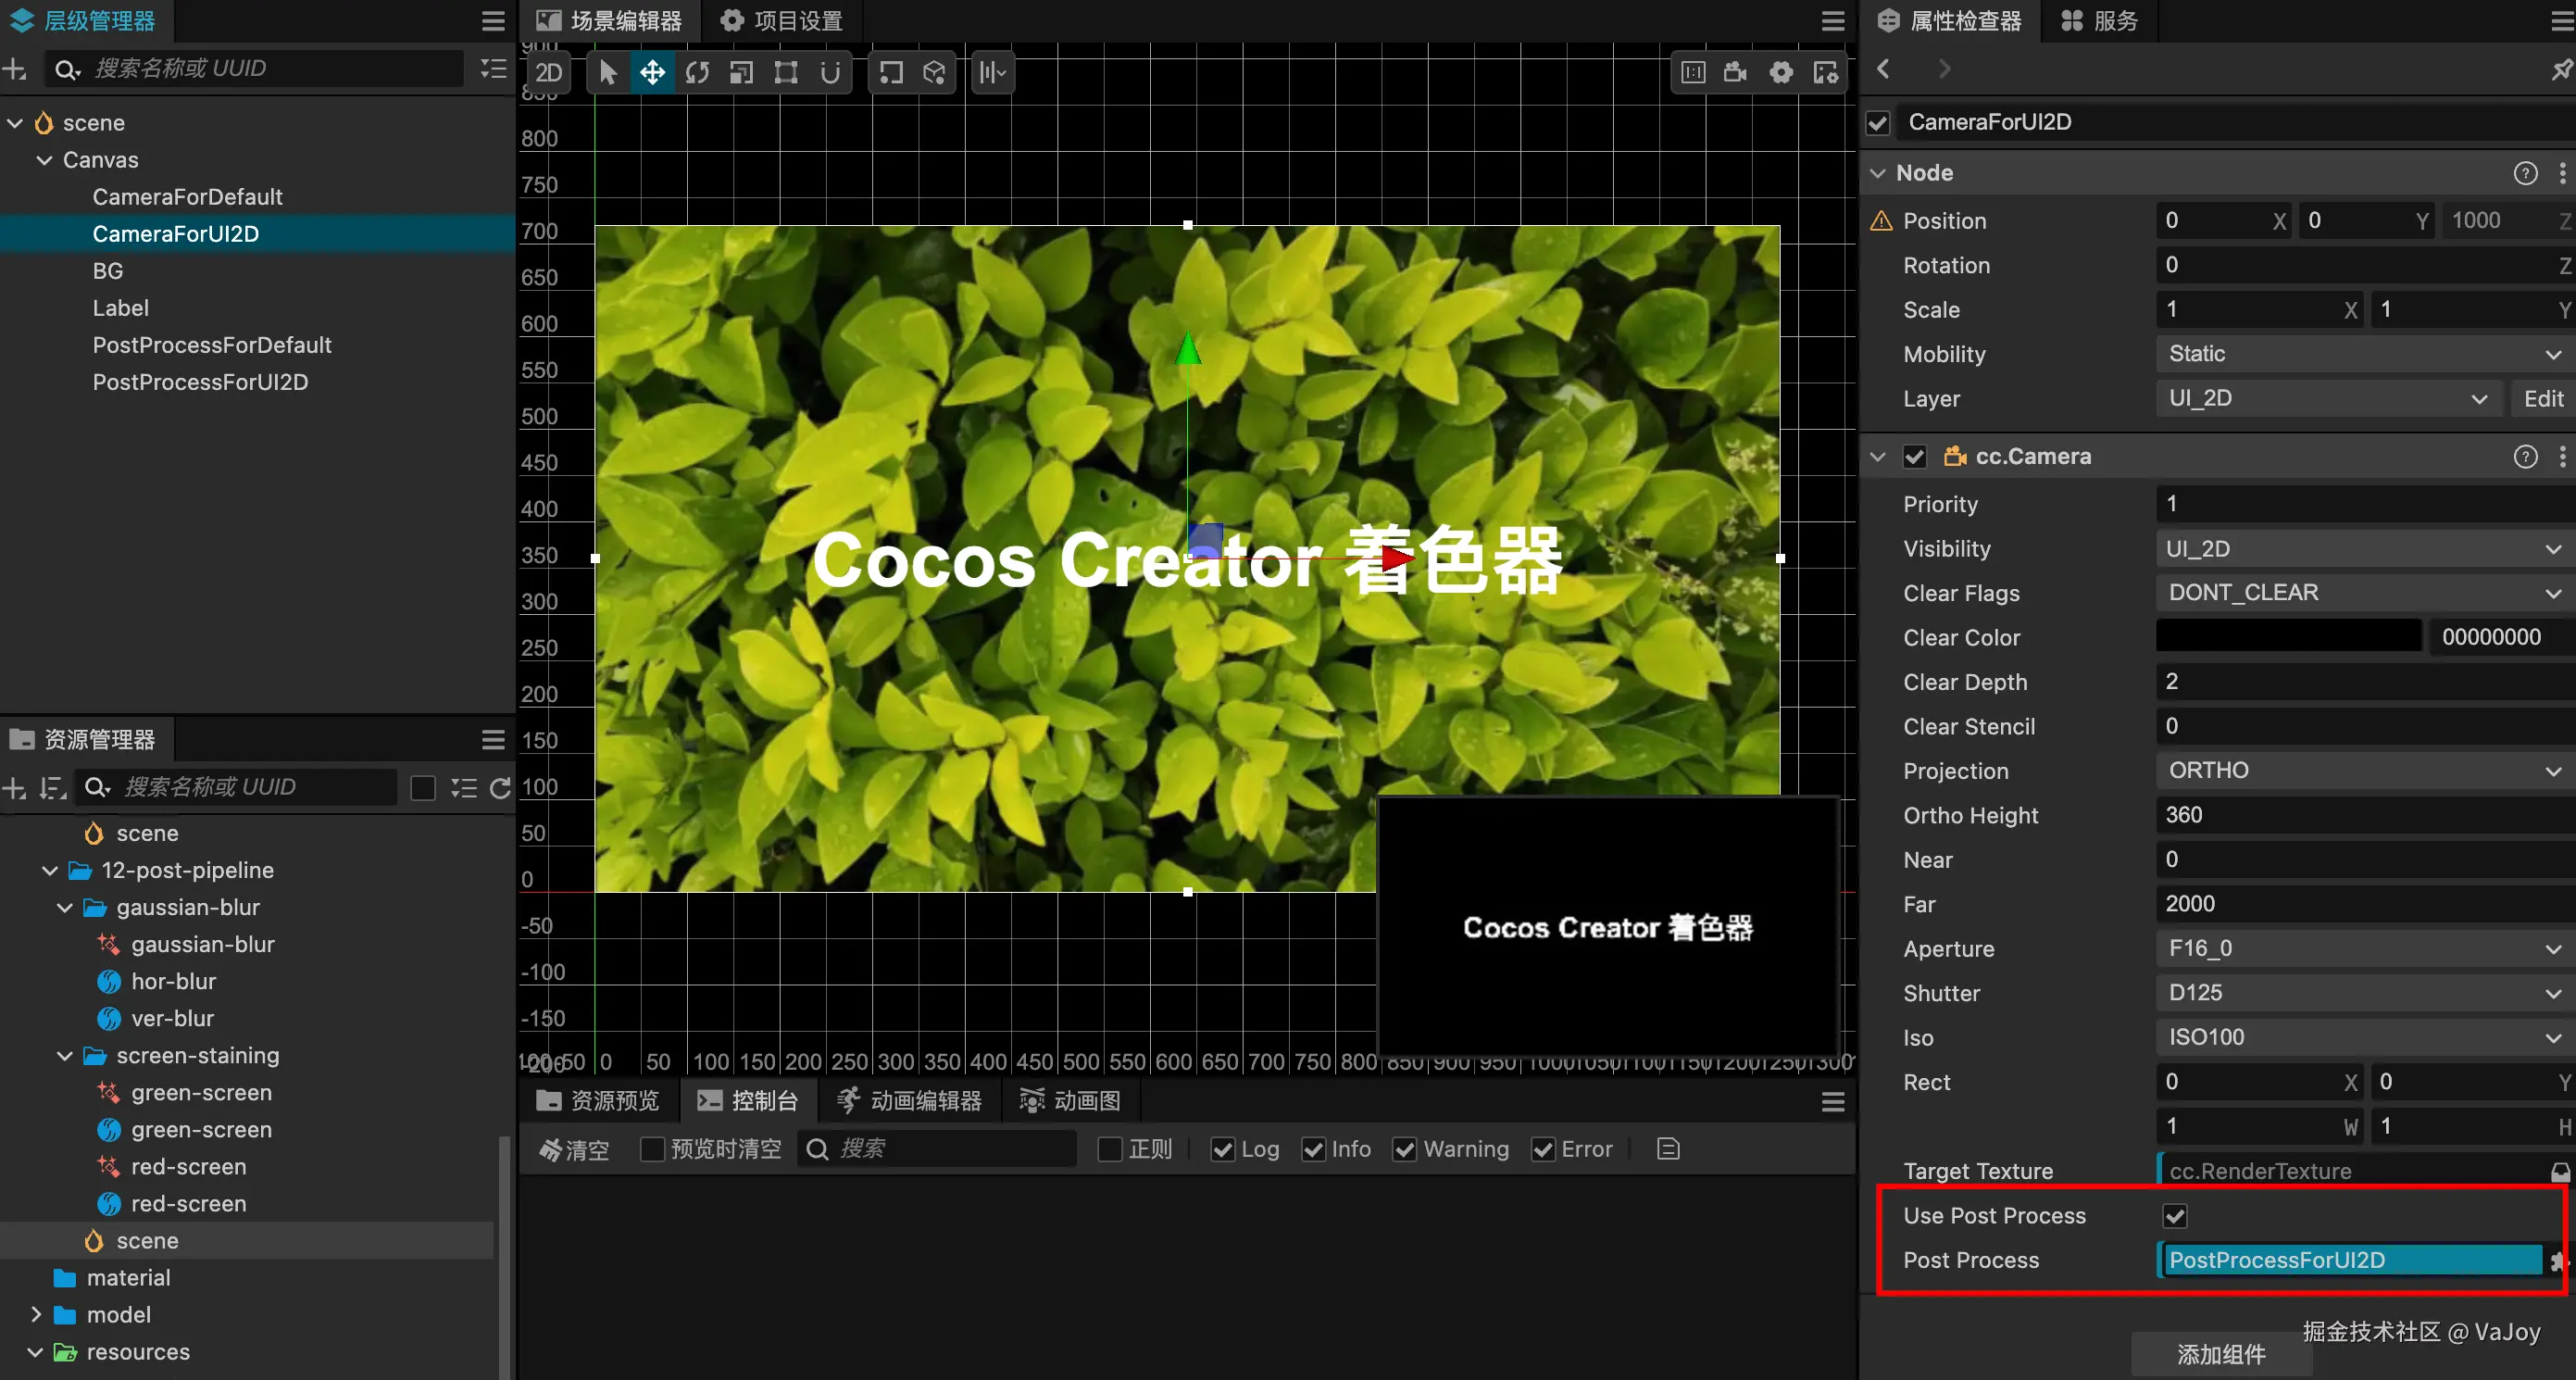Click the Edit button beside Layer
The image size is (2576, 1380).
pyautogui.click(x=2543, y=398)
